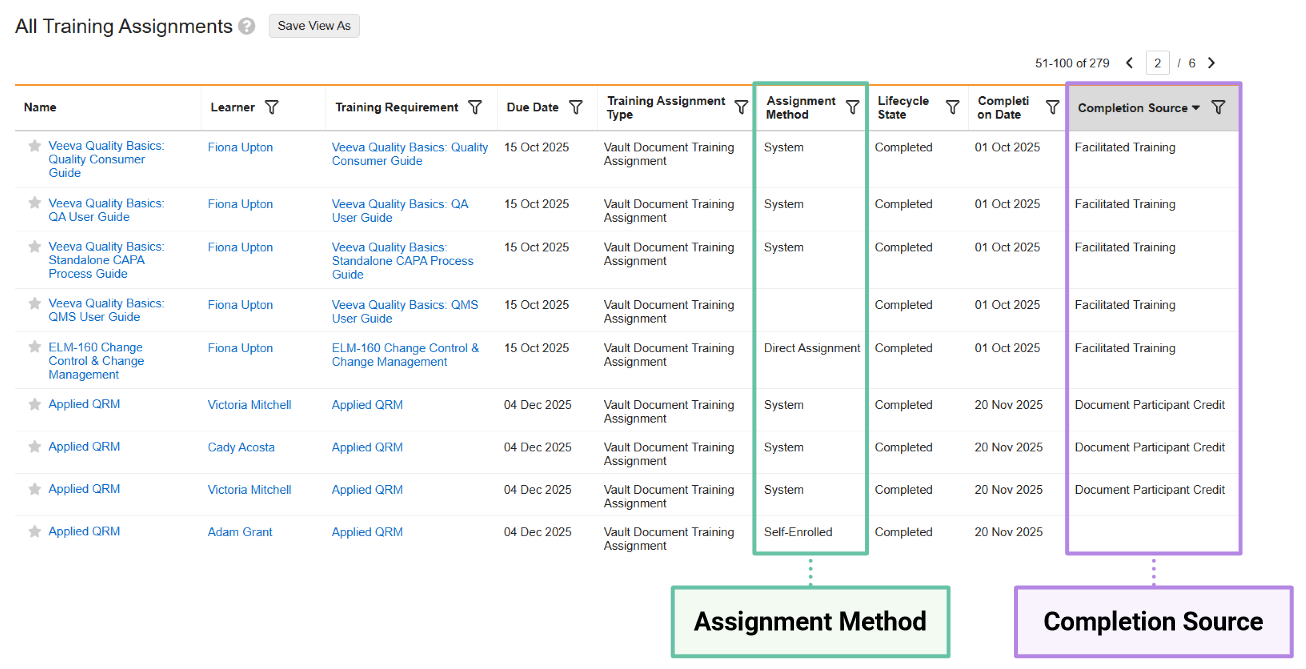This screenshot has width=1306, height=669.
Task: Open the Completion Source column sort dropdown
Action: coord(1196,107)
